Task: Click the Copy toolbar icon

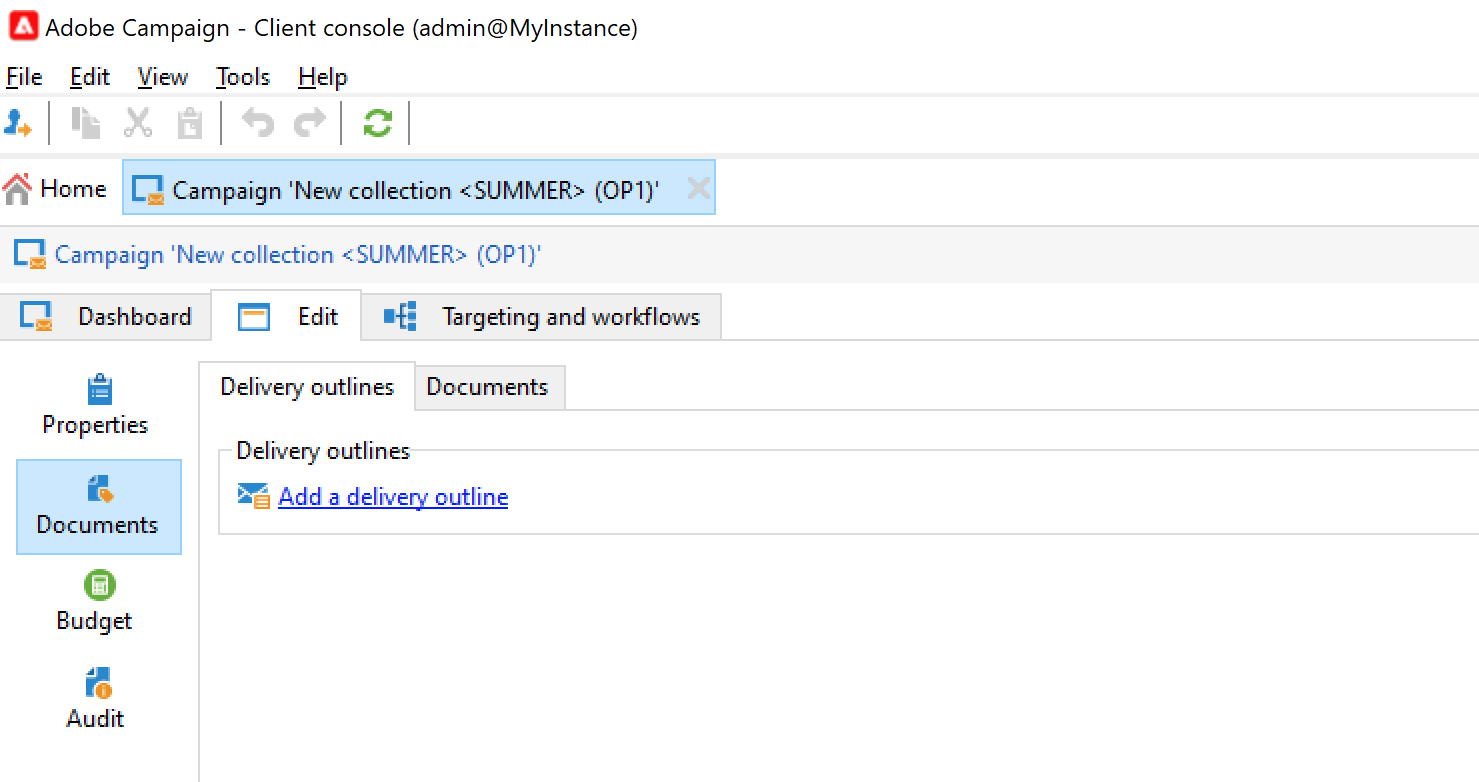Action: [x=85, y=123]
